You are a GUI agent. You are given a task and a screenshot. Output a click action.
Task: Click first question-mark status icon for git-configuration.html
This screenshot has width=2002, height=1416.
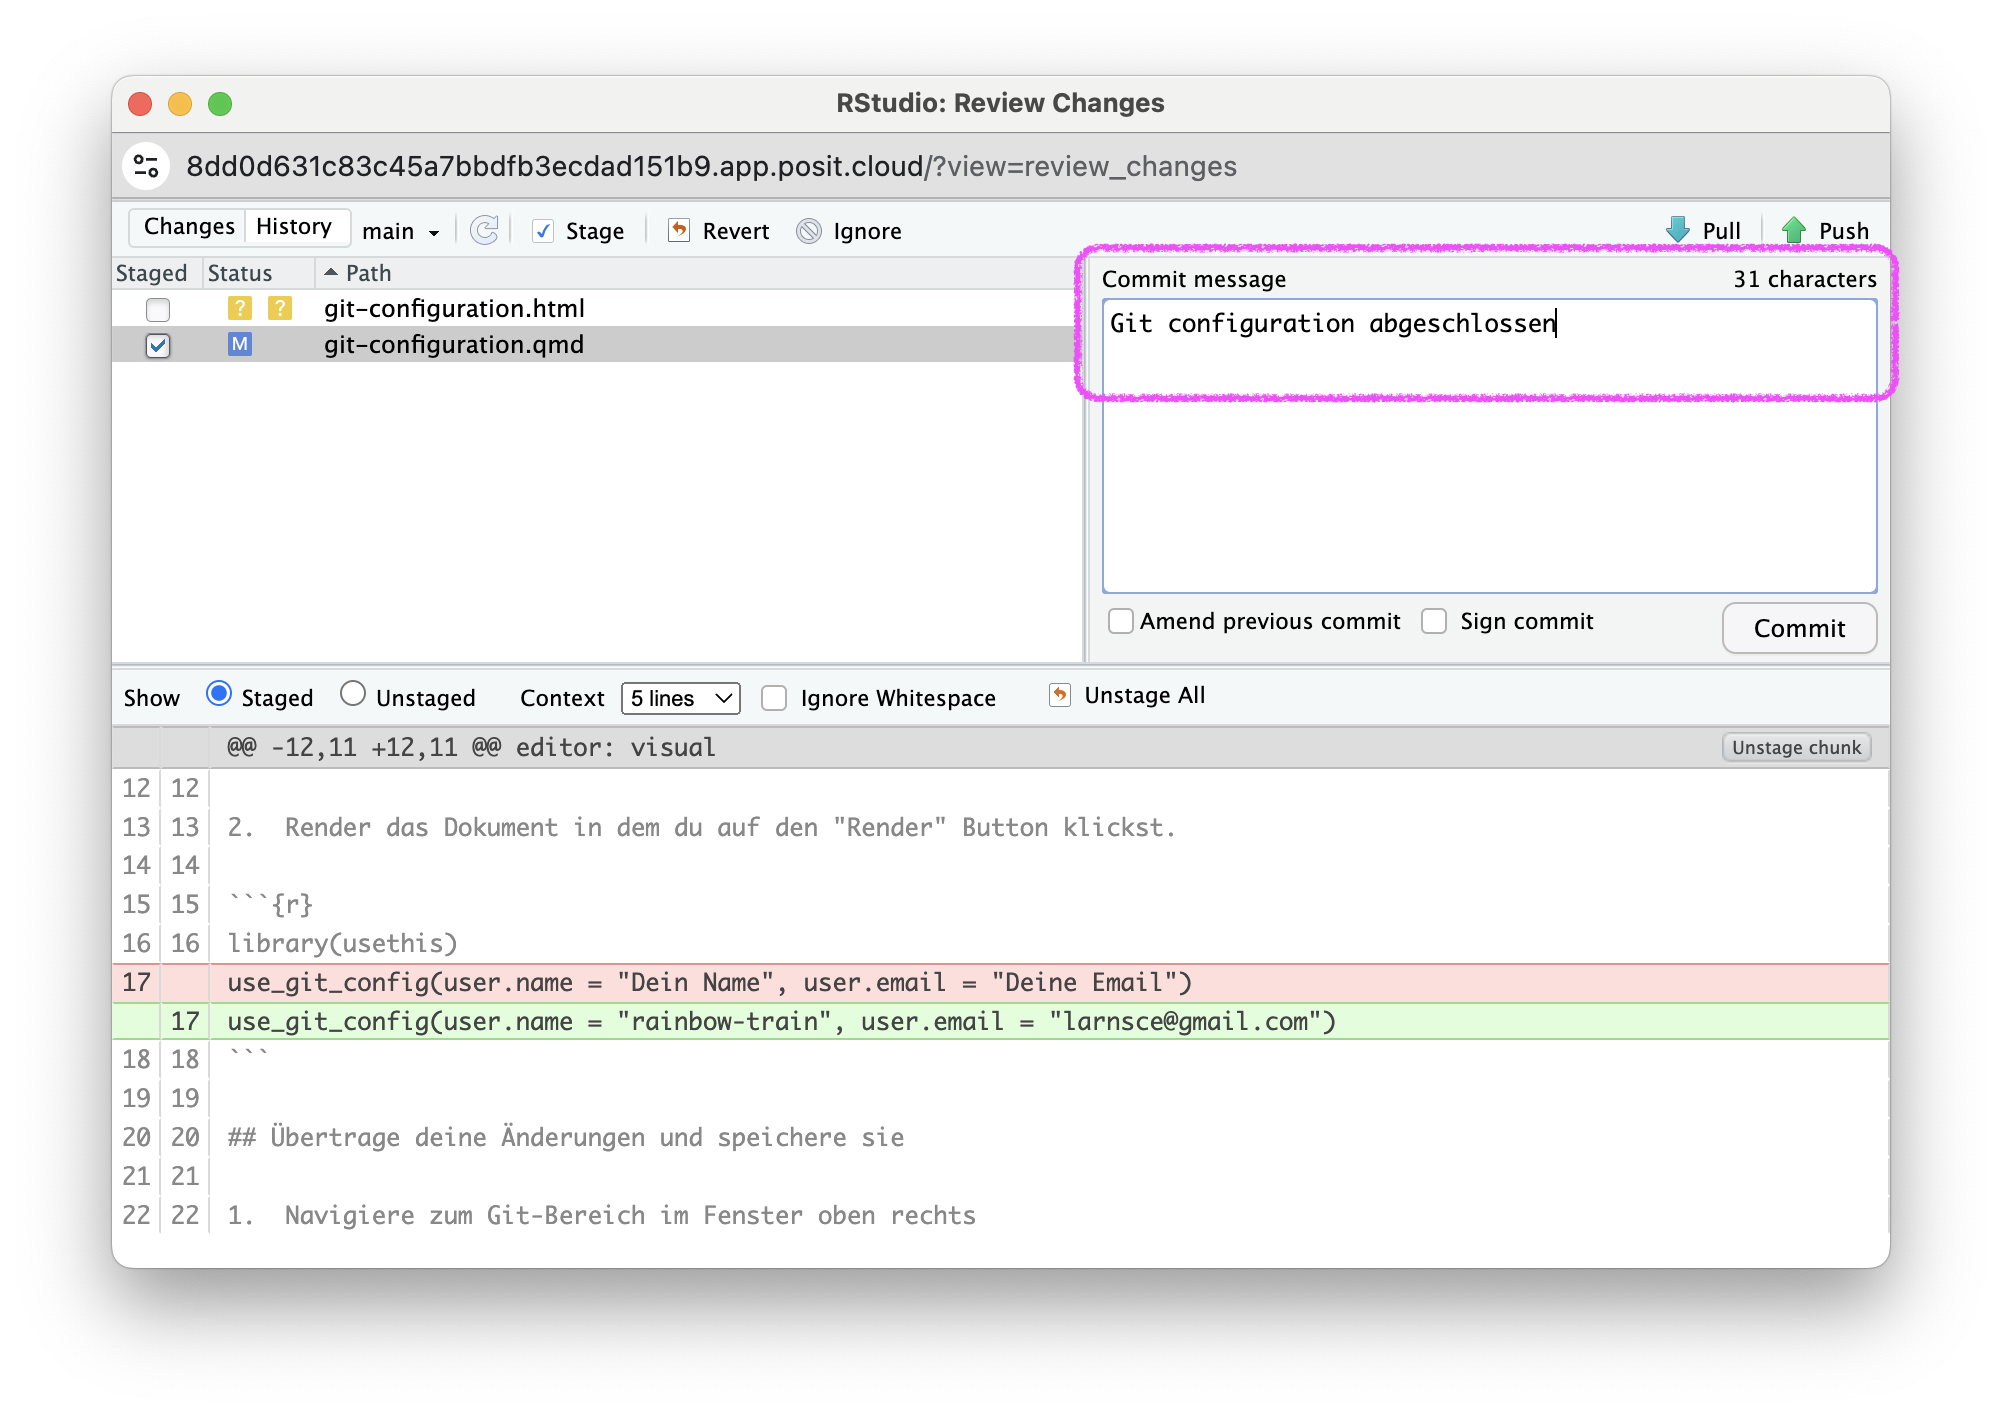(x=239, y=308)
